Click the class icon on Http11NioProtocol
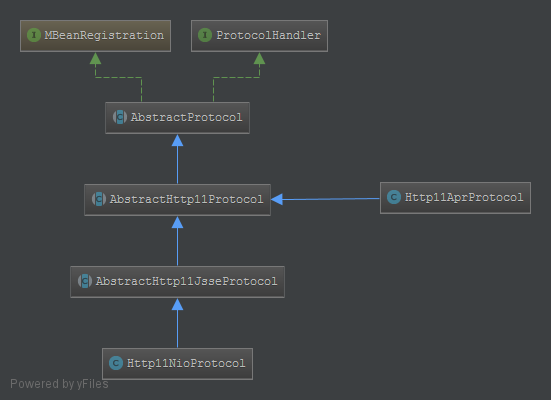 click(116, 363)
